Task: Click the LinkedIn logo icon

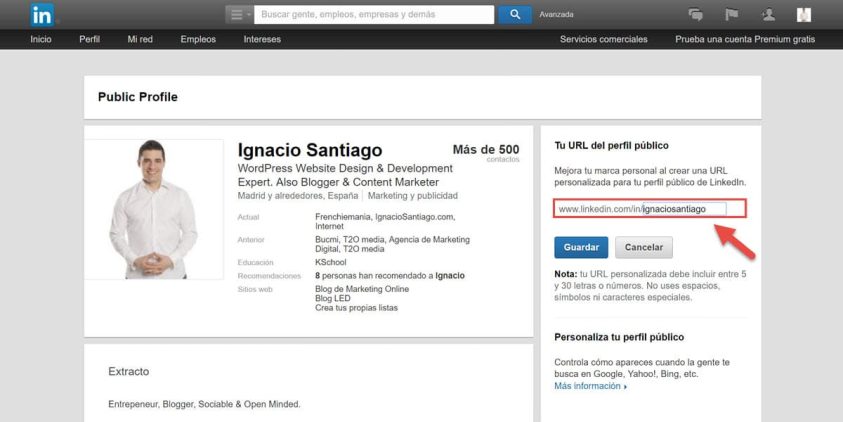Action: tap(42, 15)
